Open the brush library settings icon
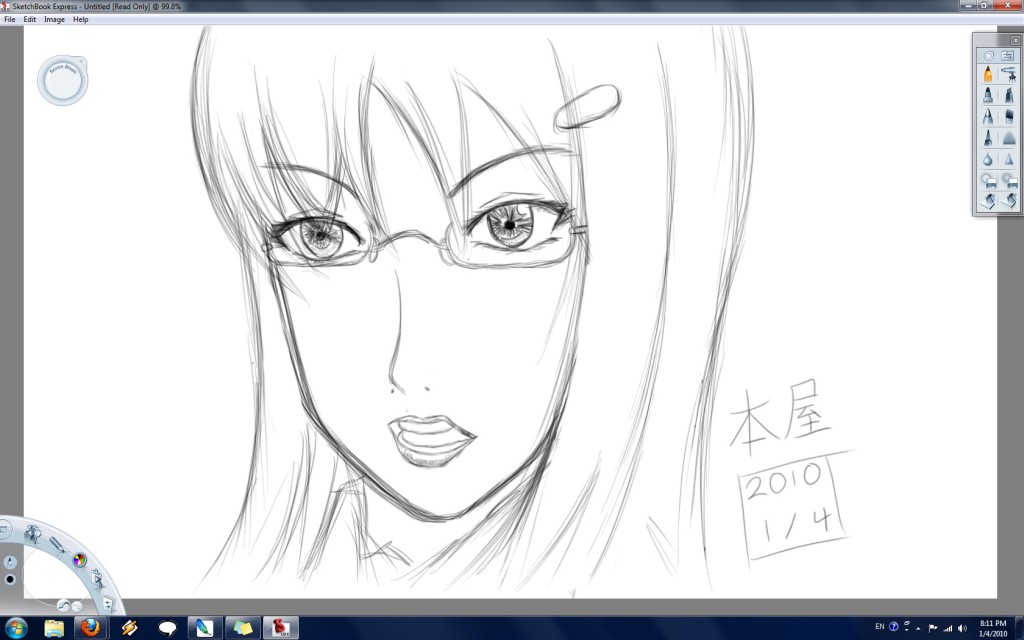 [x=1007, y=55]
